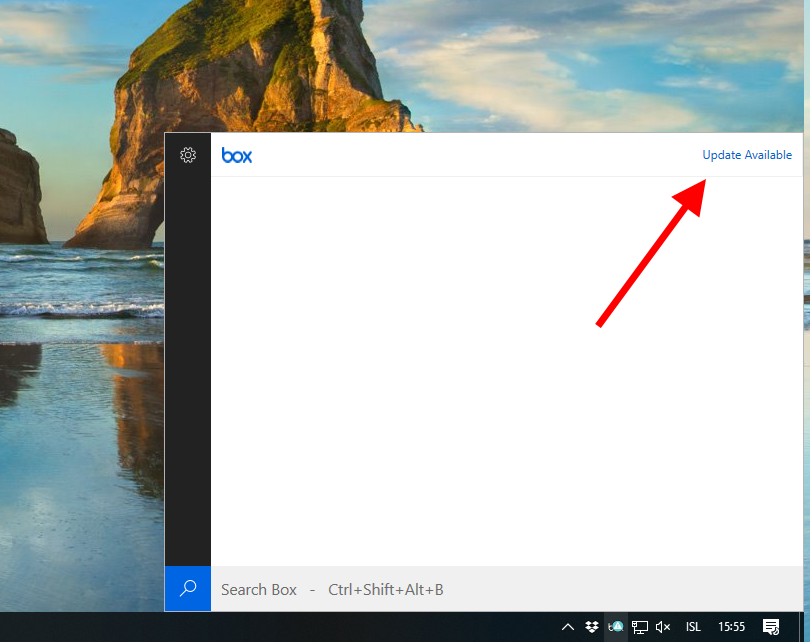Focus the Search Box input field

(507, 589)
